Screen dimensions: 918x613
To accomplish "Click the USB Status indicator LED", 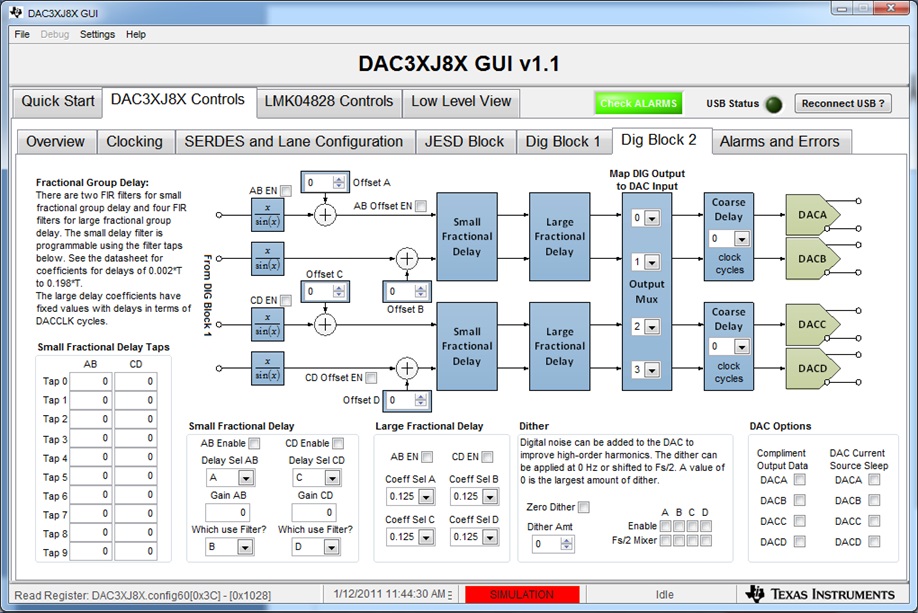I will (774, 104).
